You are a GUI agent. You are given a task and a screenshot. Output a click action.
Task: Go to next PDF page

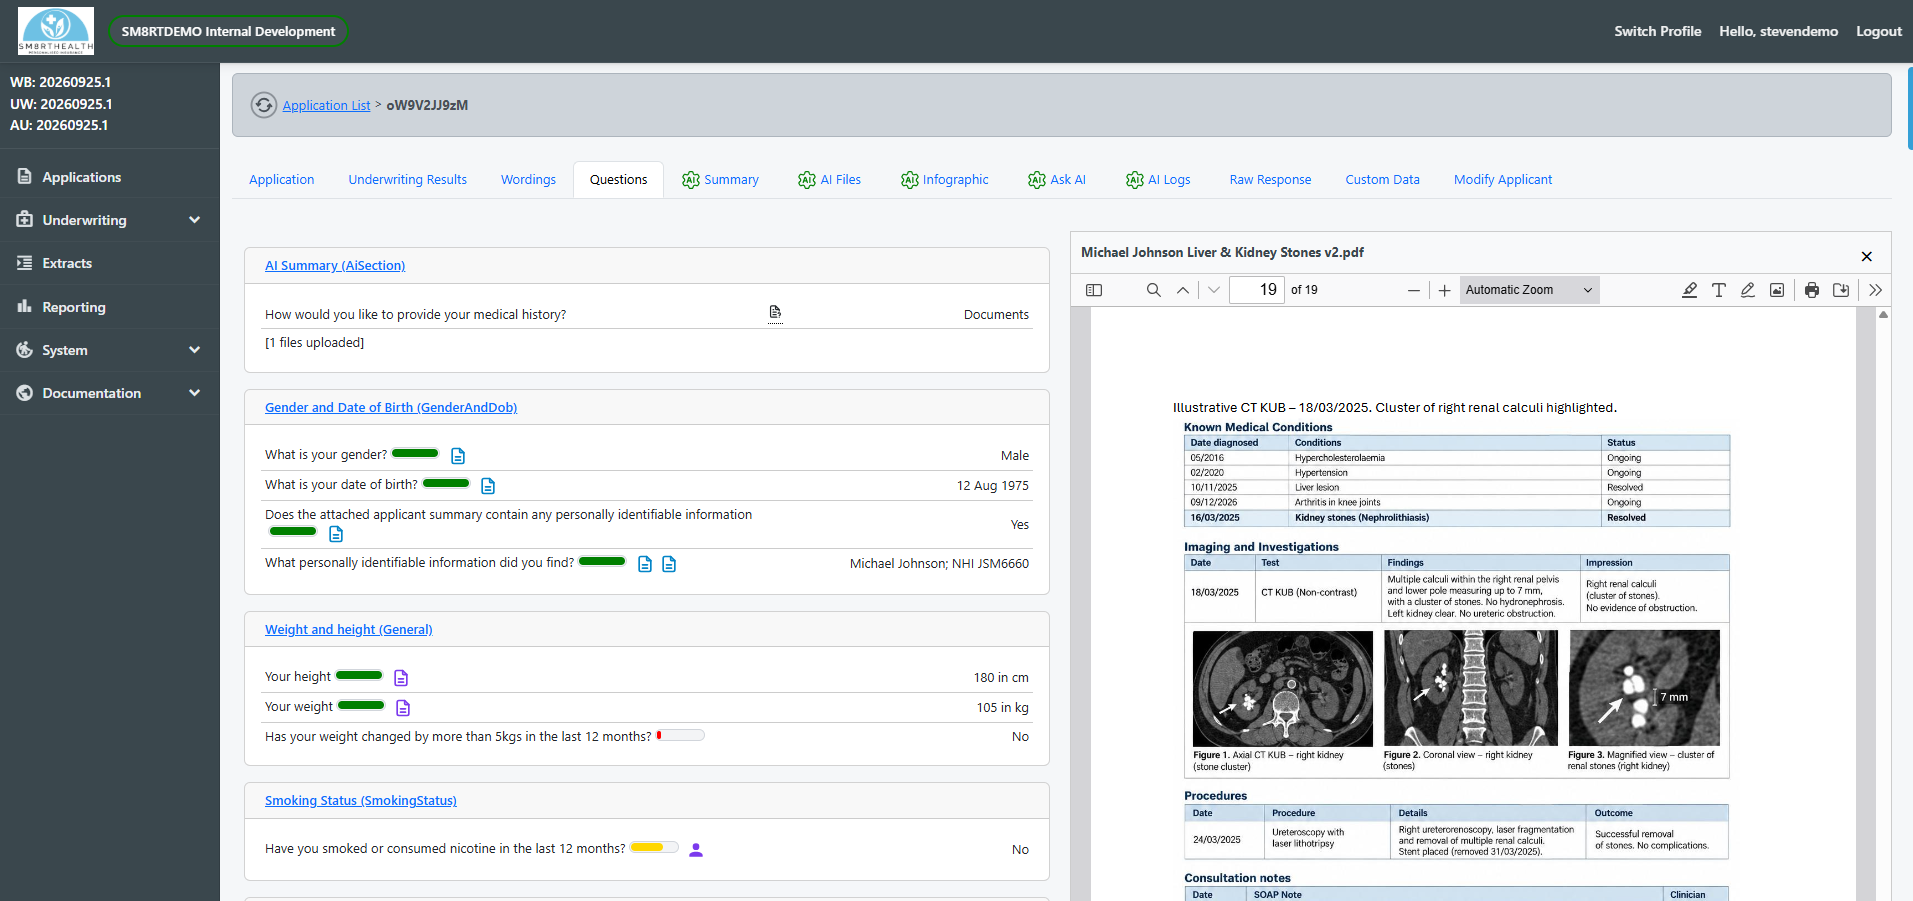pos(1214,290)
